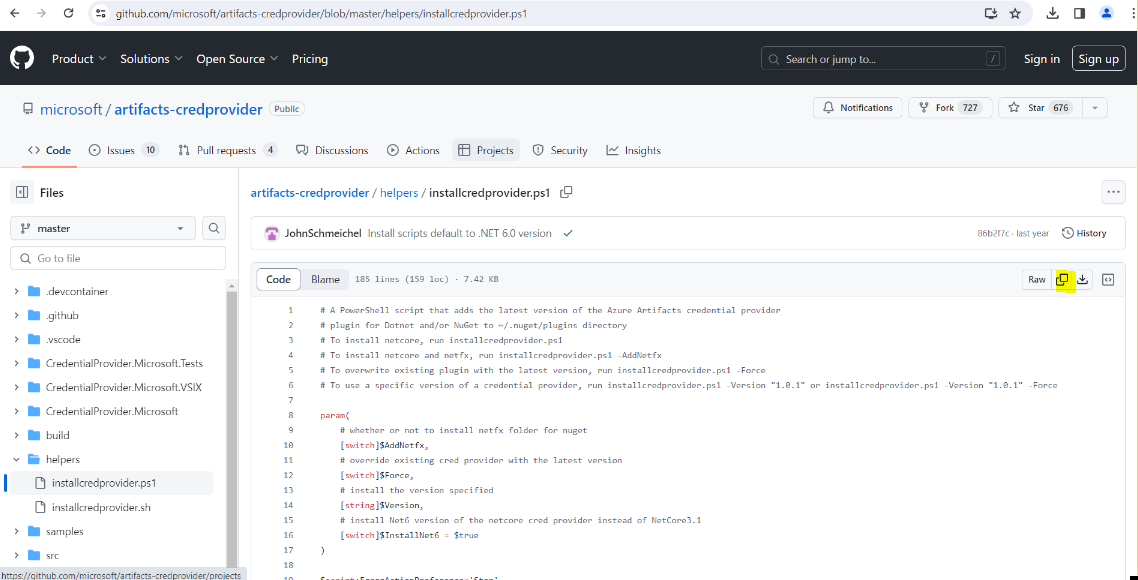Screen dimensions: 1138x580
Task: Click the Pricing link
Action: click(310, 59)
